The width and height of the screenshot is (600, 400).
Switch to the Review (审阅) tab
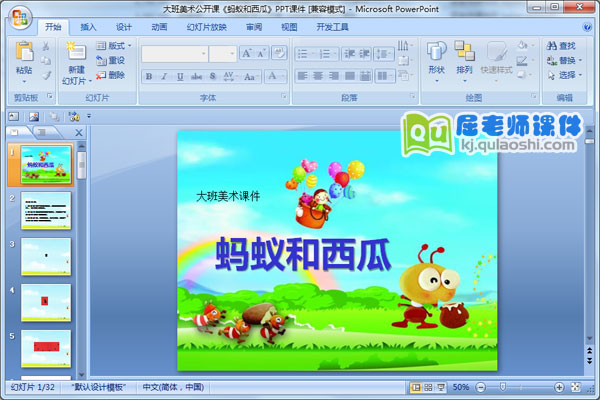point(254,27)
